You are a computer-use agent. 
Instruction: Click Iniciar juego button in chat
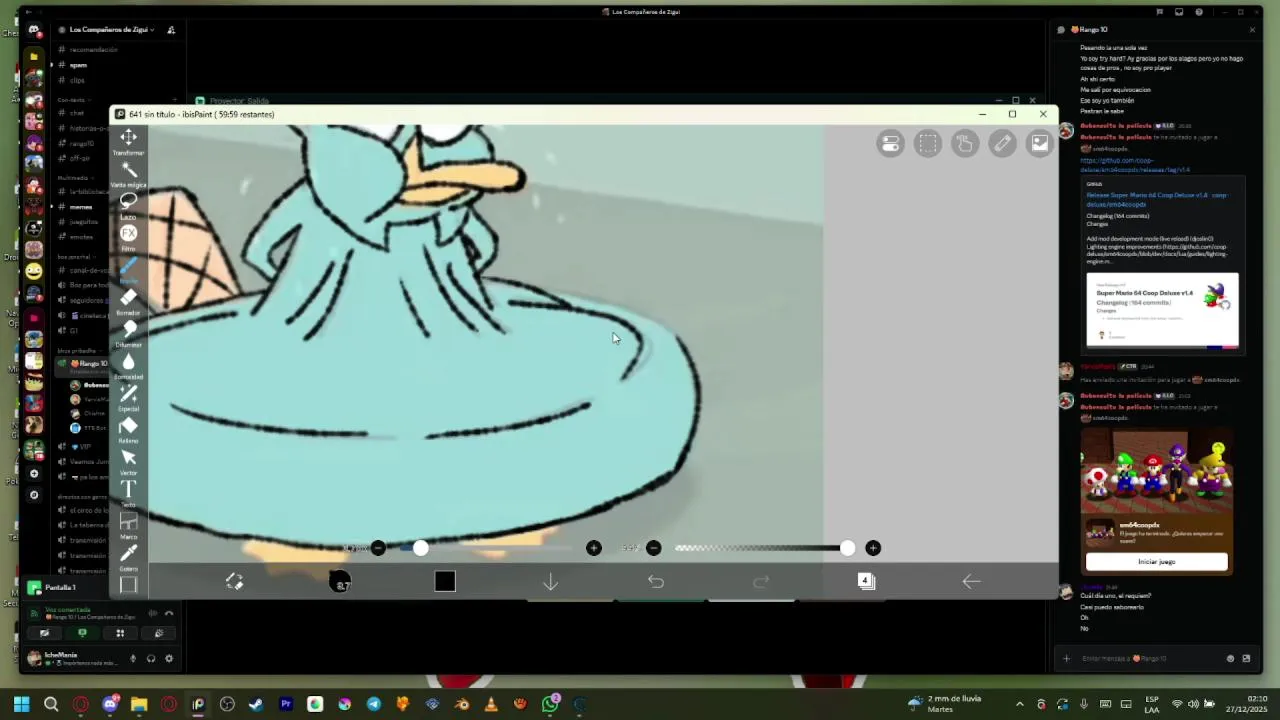point(1156,562)
